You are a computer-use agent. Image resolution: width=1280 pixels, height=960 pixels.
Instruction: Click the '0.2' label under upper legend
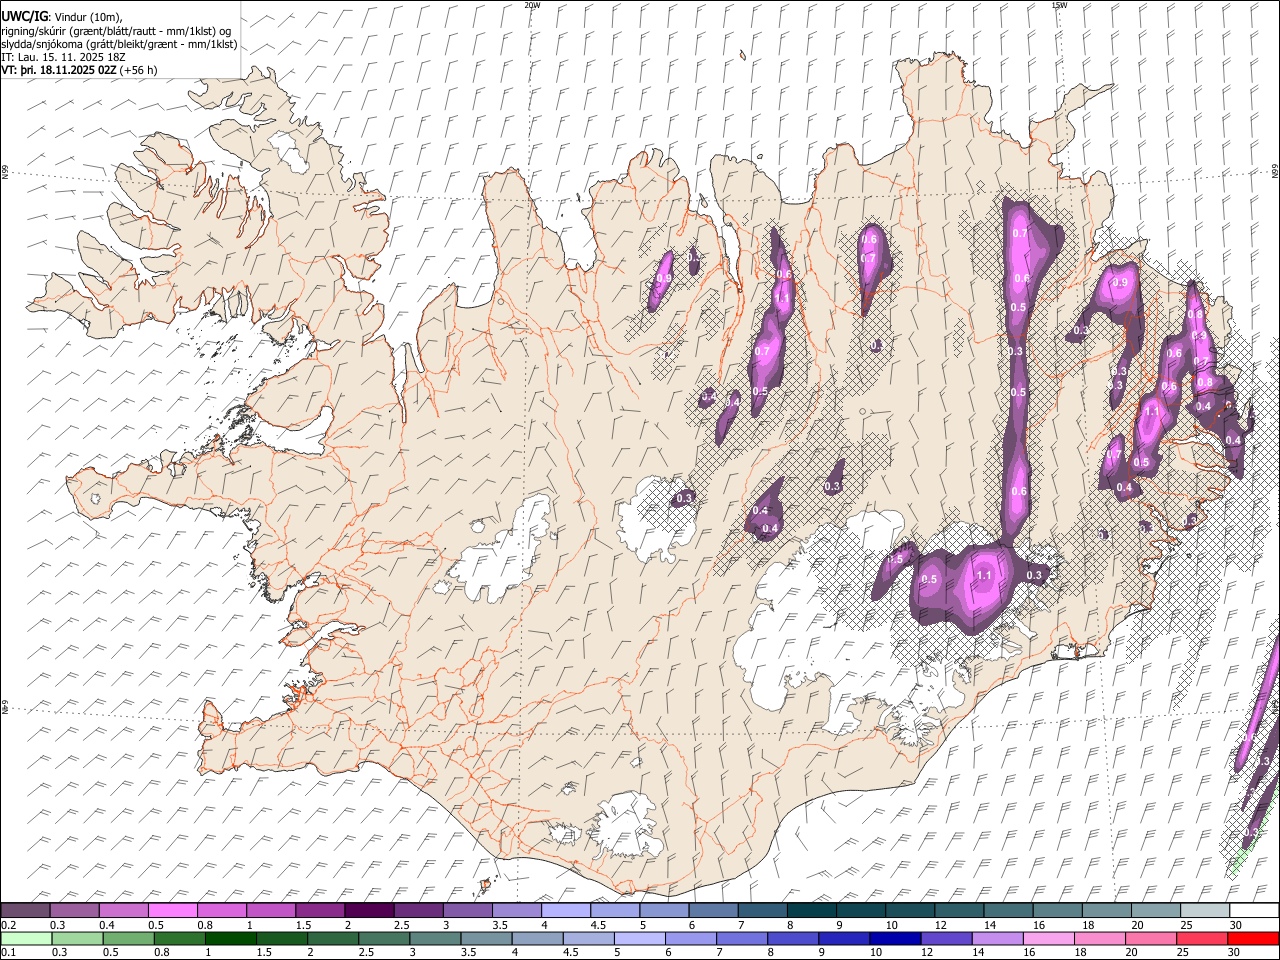tap(8, 925)
